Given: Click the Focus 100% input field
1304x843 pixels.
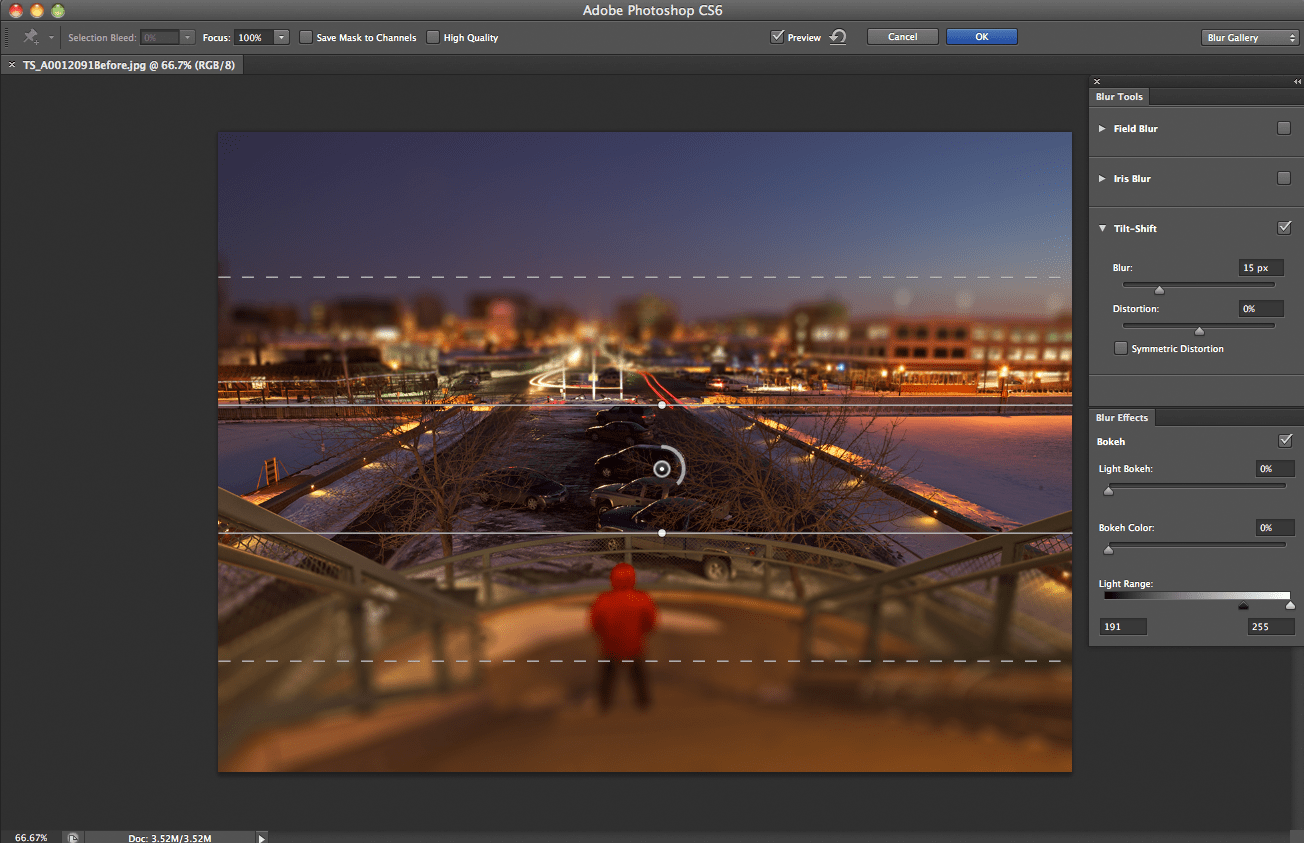Looking at the screenshot, I should (253, 37).
